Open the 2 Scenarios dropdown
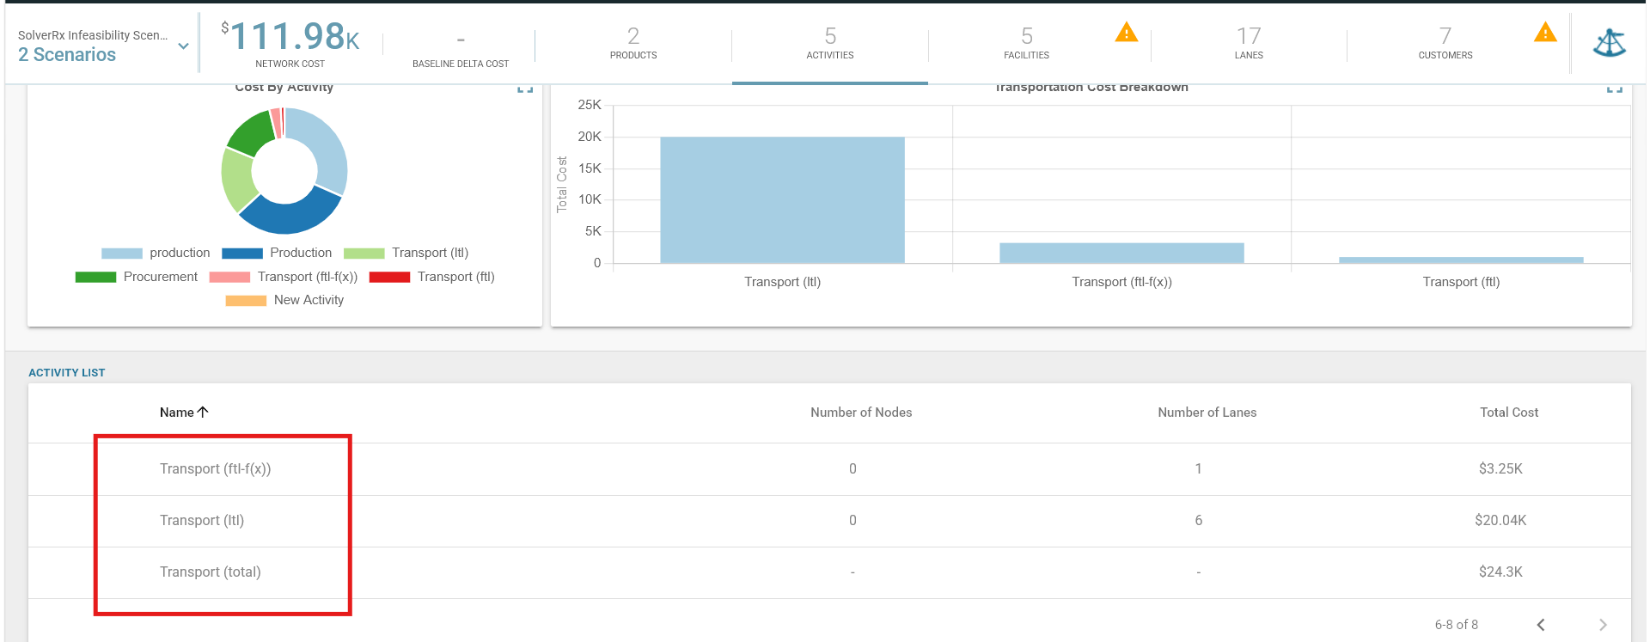Screen dimensions: 1650x642 pyautogui.click(x=183, y=46)
